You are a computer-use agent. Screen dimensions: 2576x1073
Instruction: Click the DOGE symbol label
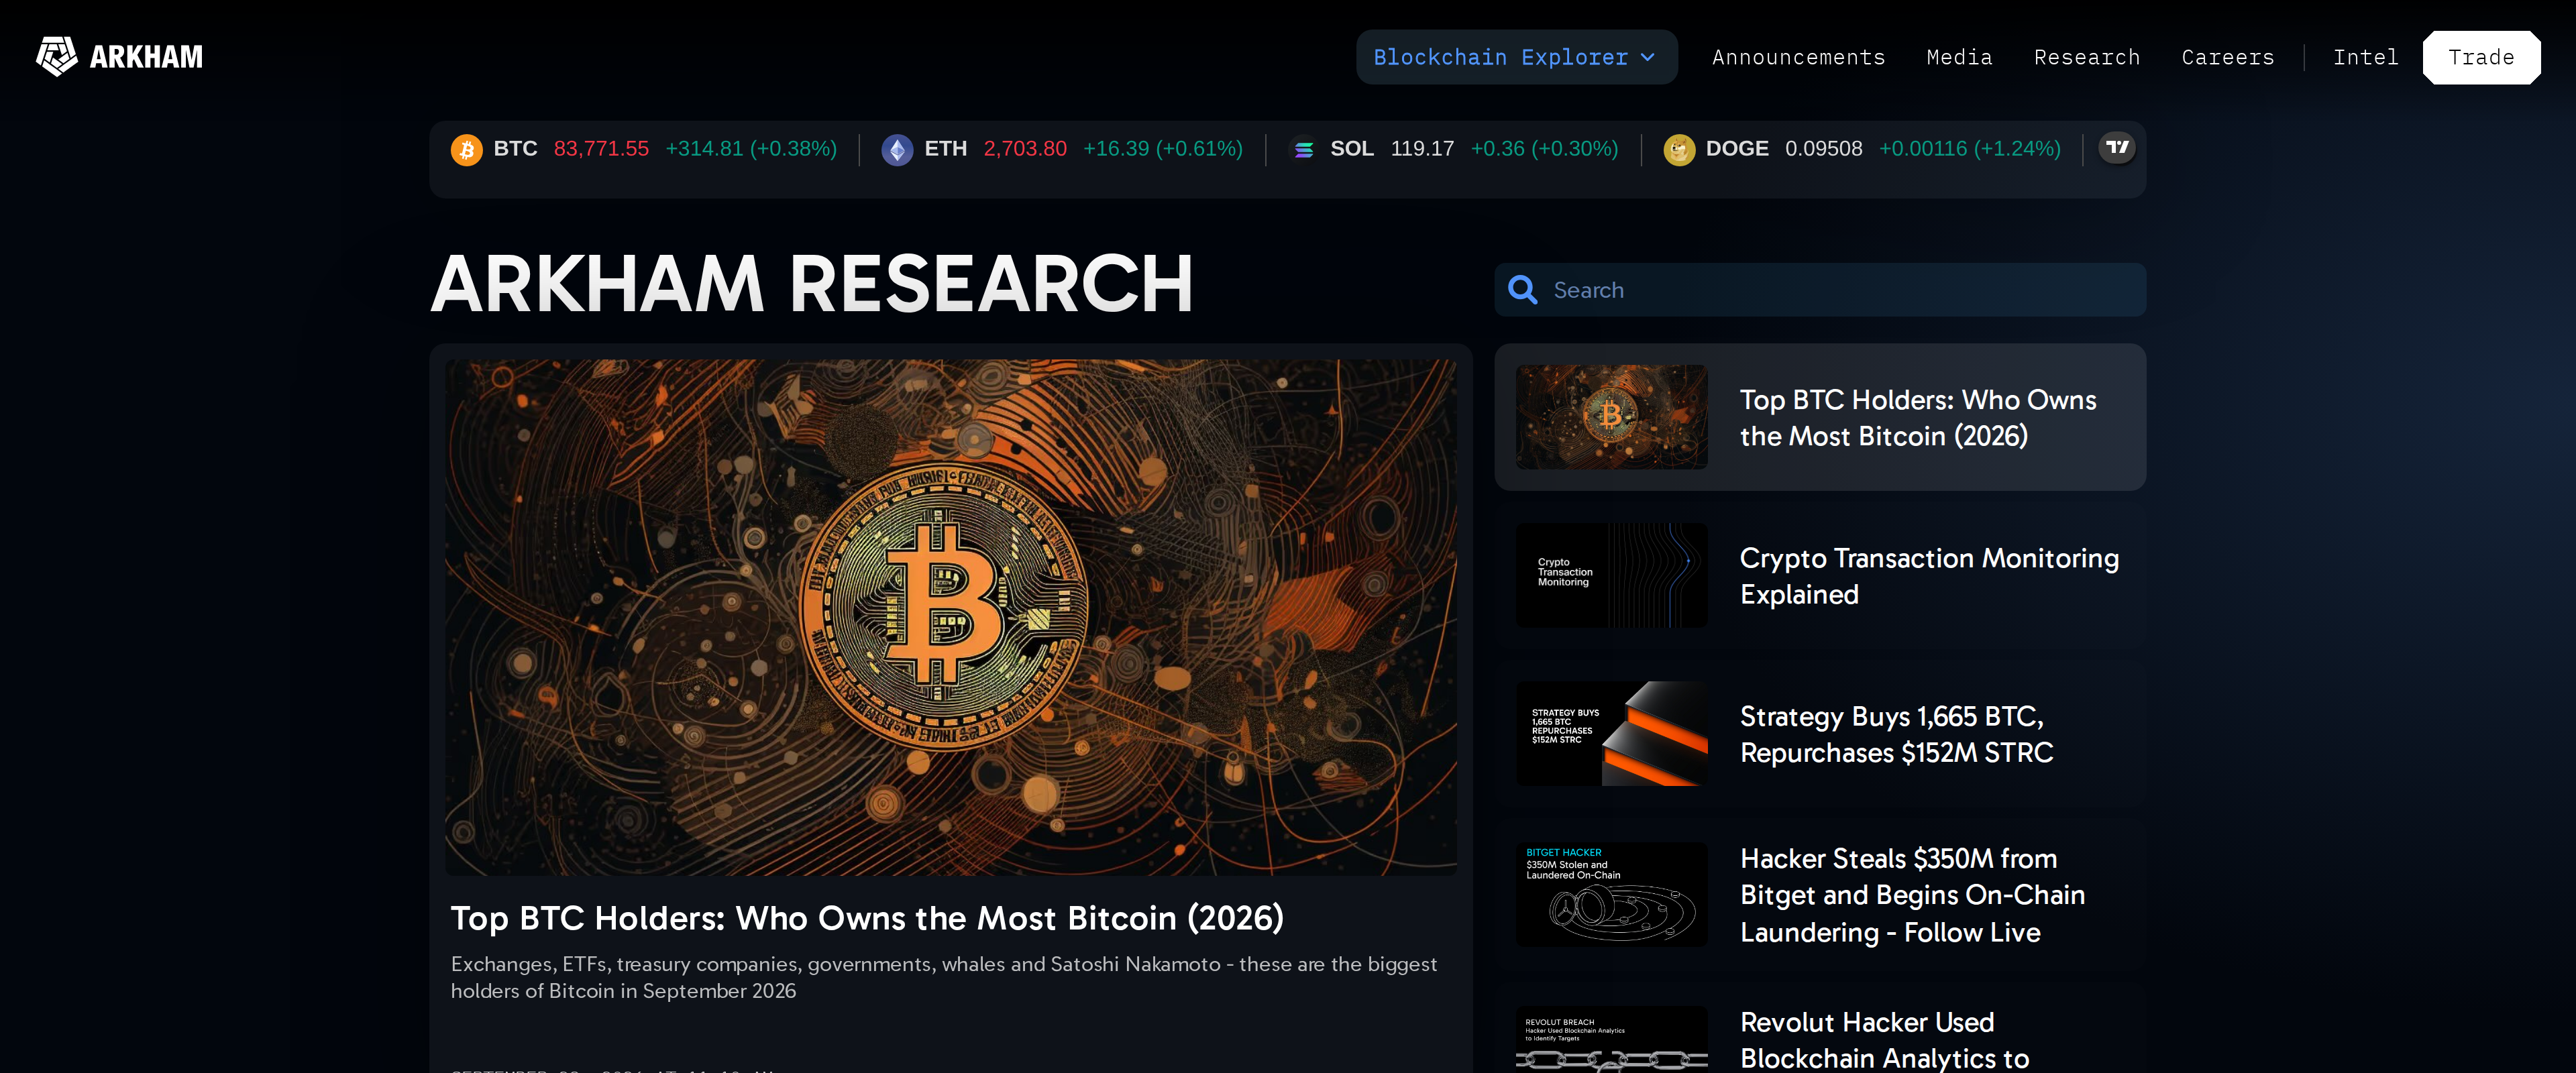(x=1737, y=149)
